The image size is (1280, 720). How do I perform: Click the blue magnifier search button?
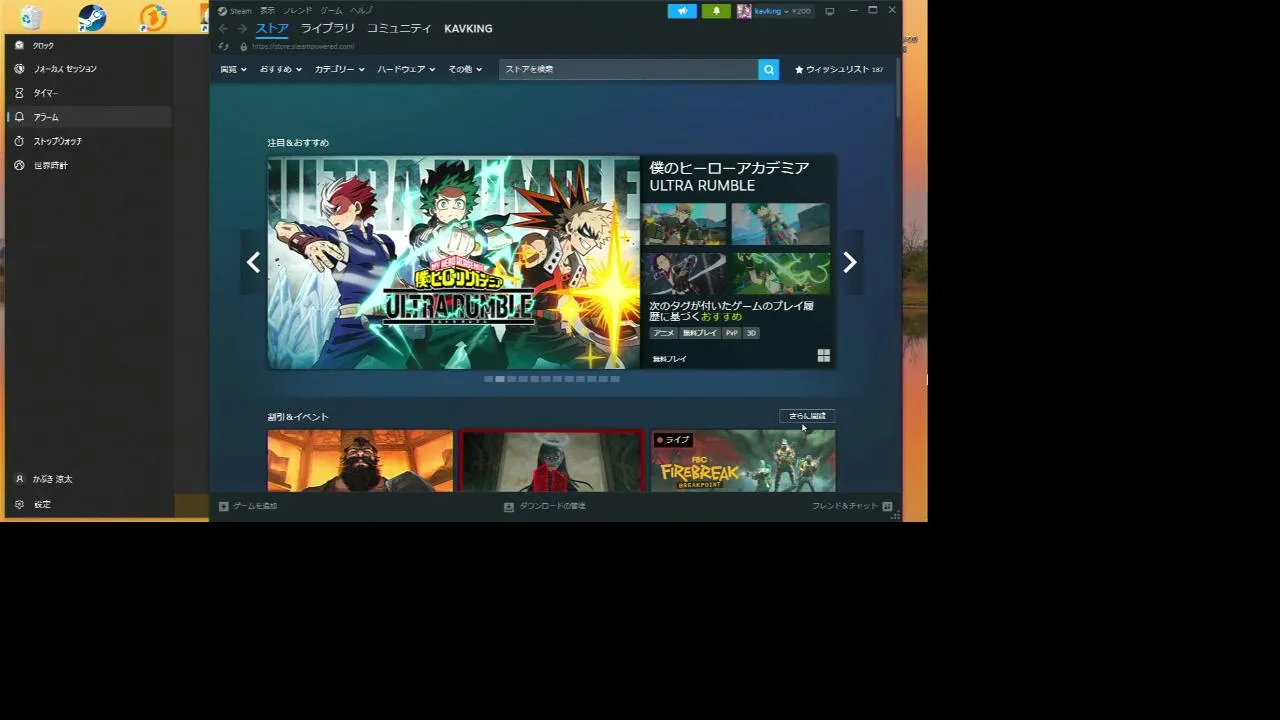(769, 69)
